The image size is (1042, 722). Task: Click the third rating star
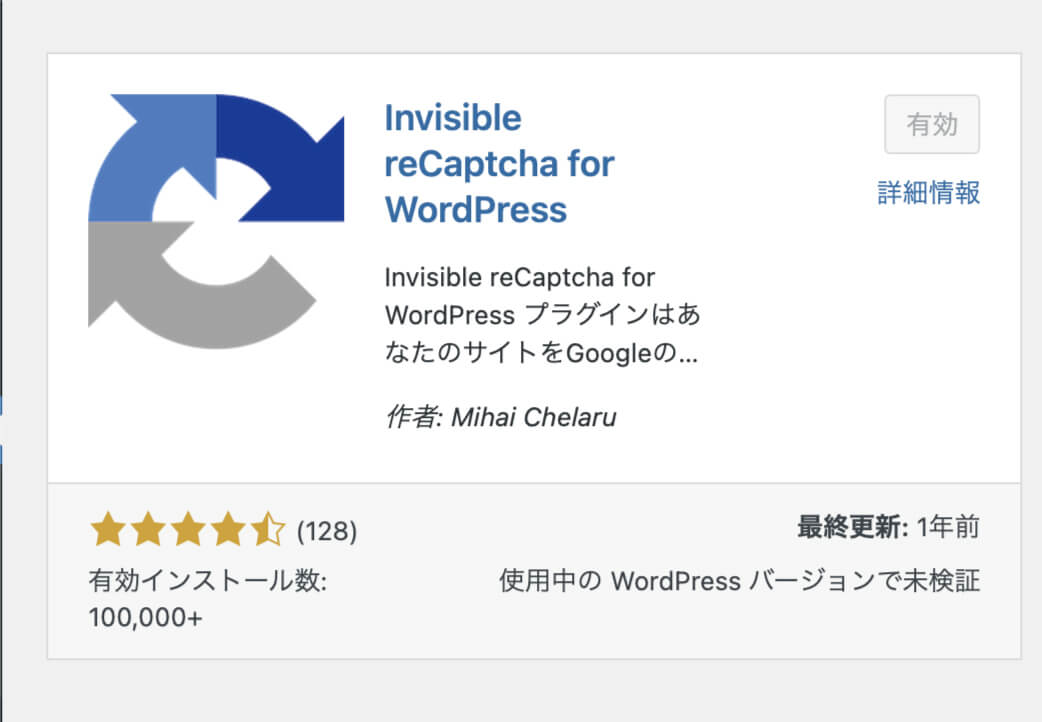(x=187, y=530)
